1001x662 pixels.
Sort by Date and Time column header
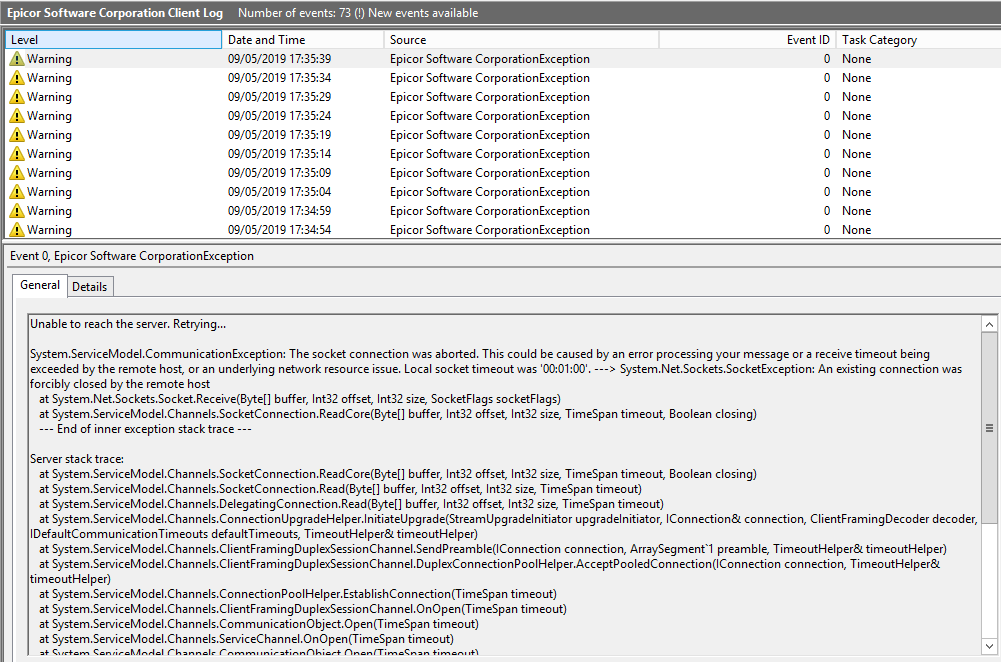tap(303, 40)
